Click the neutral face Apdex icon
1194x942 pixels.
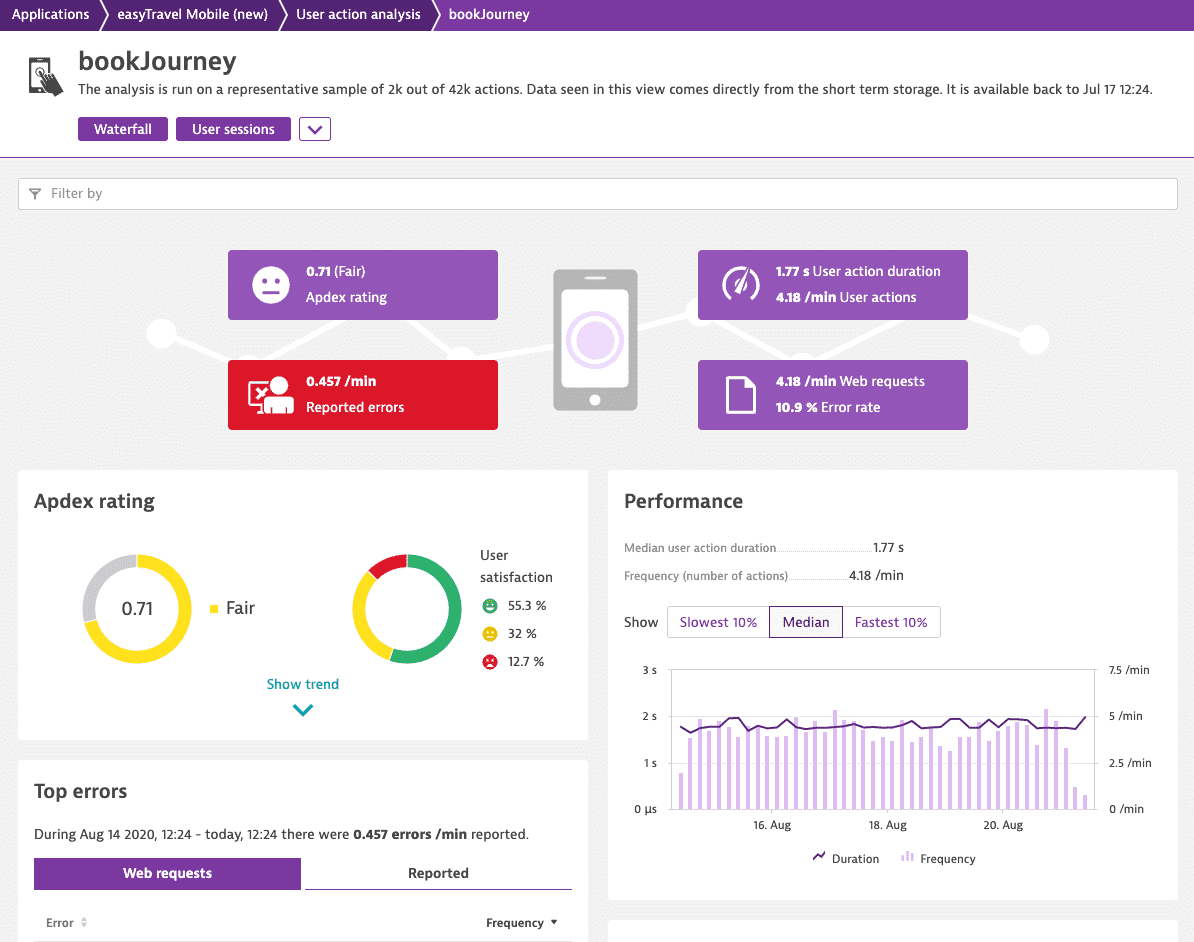[270, 285]
